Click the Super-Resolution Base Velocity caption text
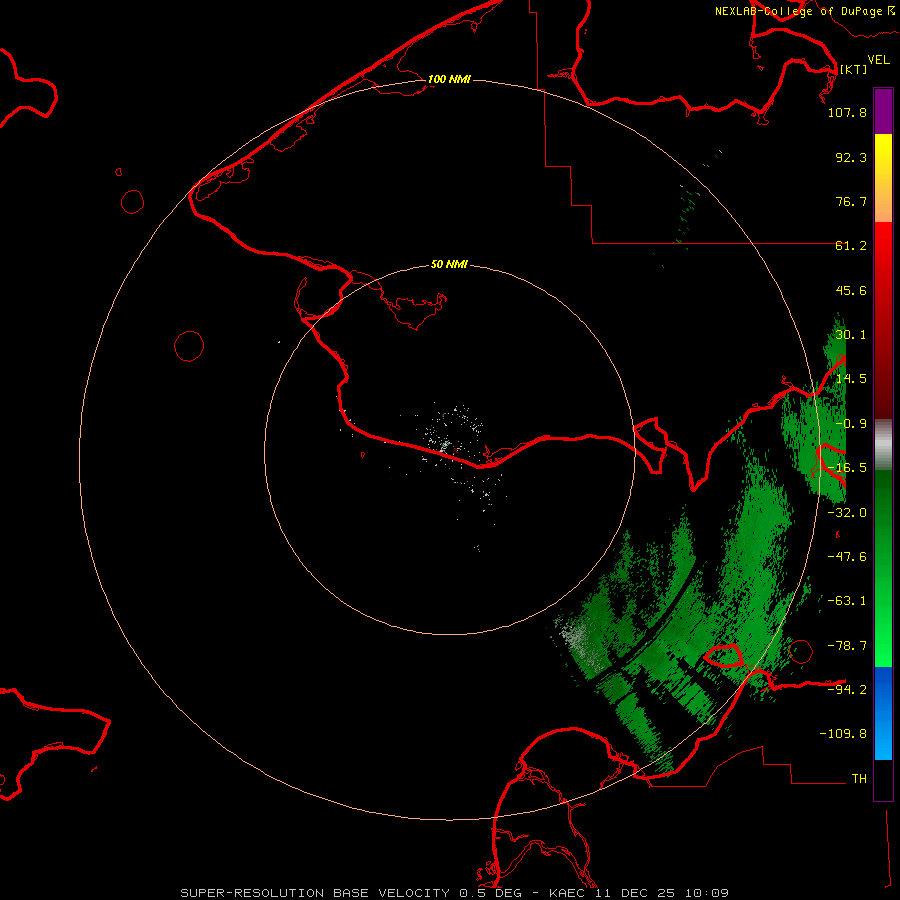Image resolution: width=900 pixels, height=900 pixels. pyautogui.click(x=455, y=893)
